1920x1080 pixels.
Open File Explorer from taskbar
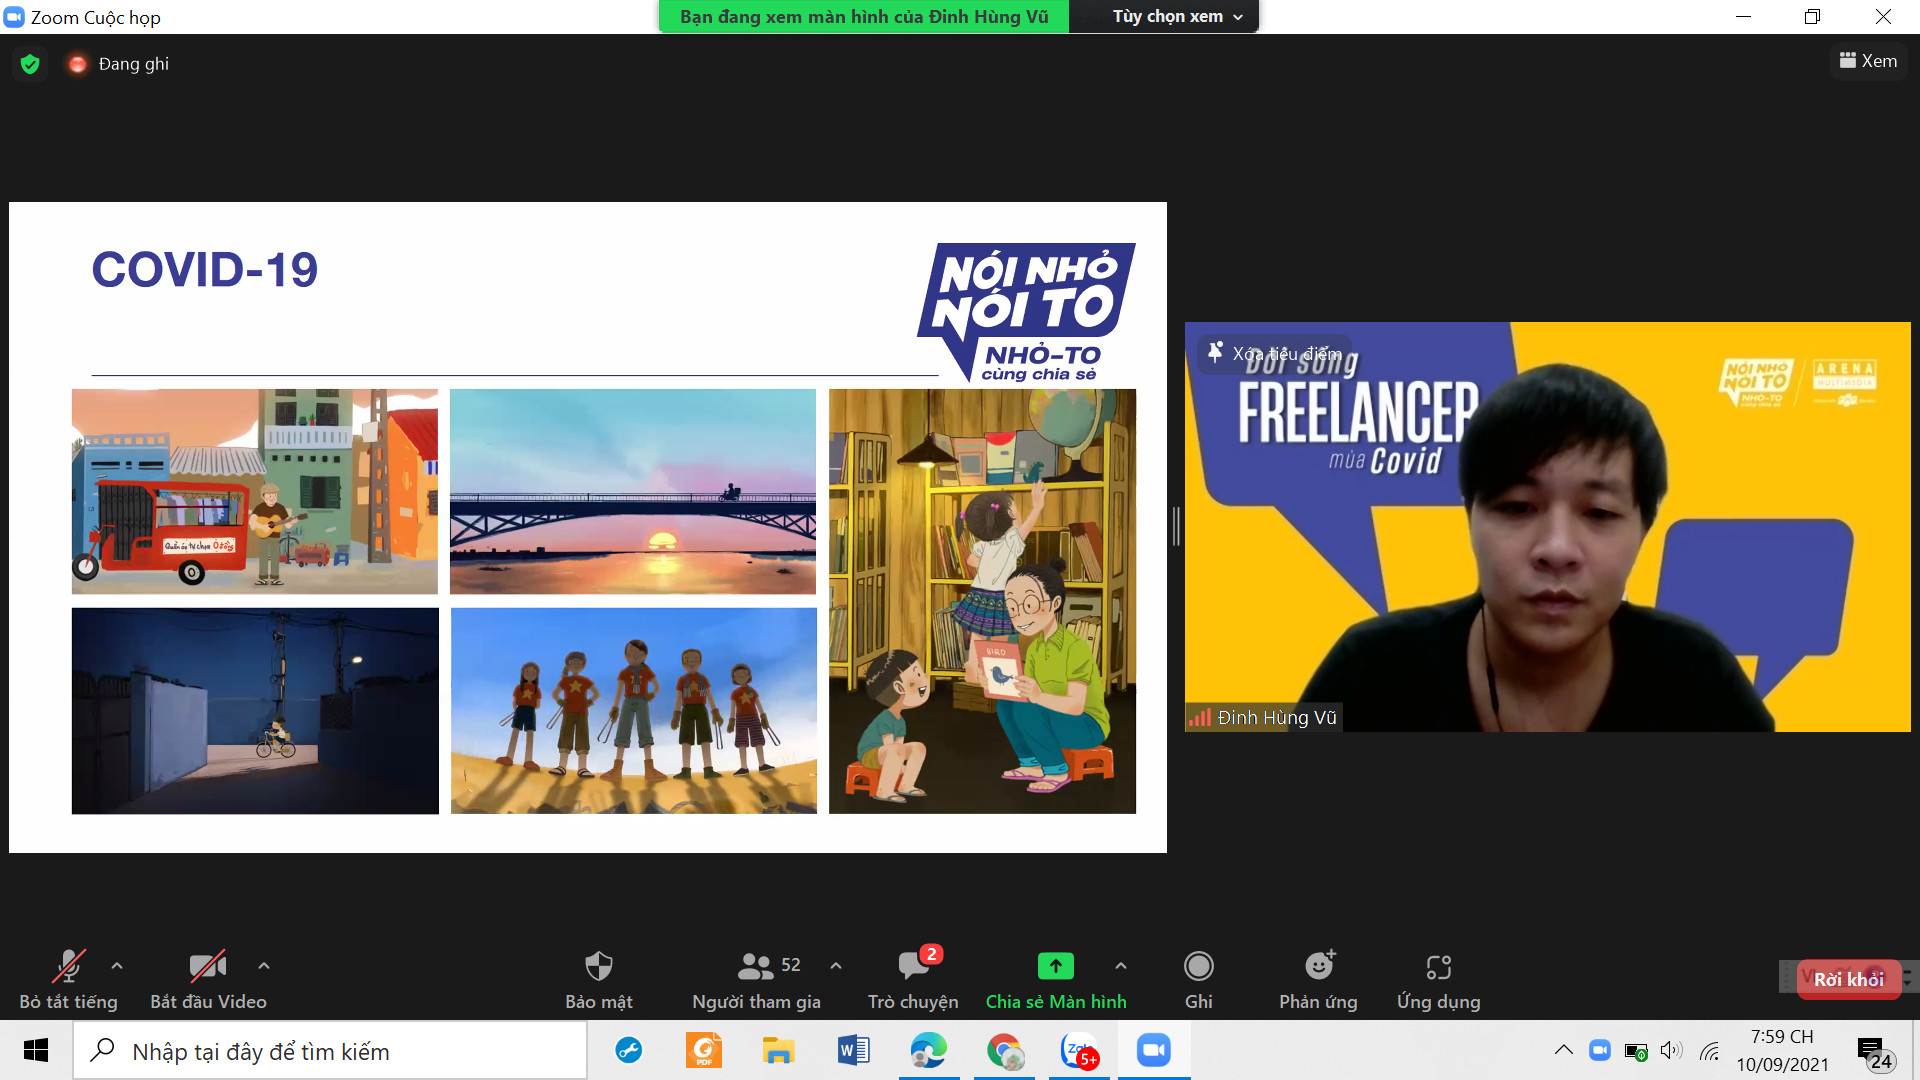(778, 1050)
